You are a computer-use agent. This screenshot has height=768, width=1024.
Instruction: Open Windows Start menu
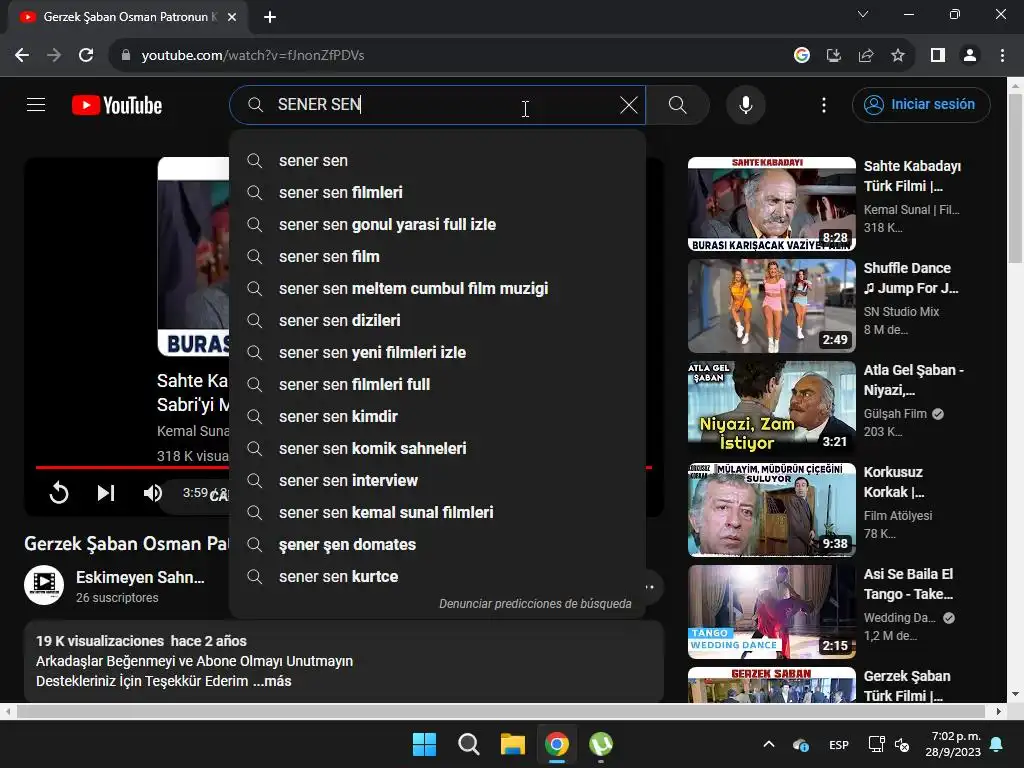point(424,744)
